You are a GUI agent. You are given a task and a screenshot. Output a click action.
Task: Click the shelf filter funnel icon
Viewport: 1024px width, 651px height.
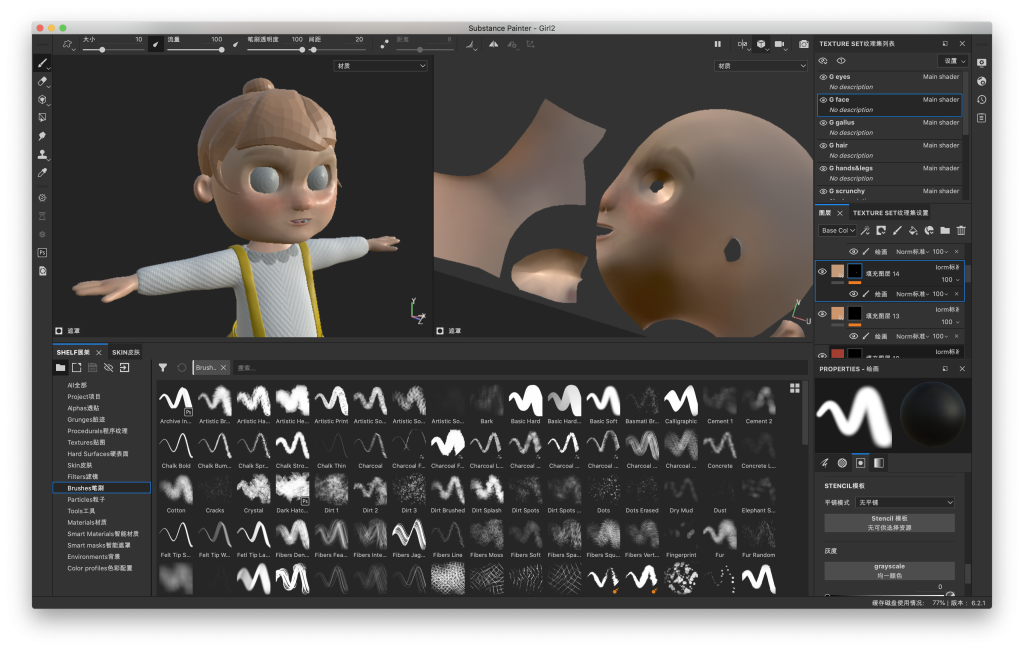pyautogui.click(x=163, y=368)
